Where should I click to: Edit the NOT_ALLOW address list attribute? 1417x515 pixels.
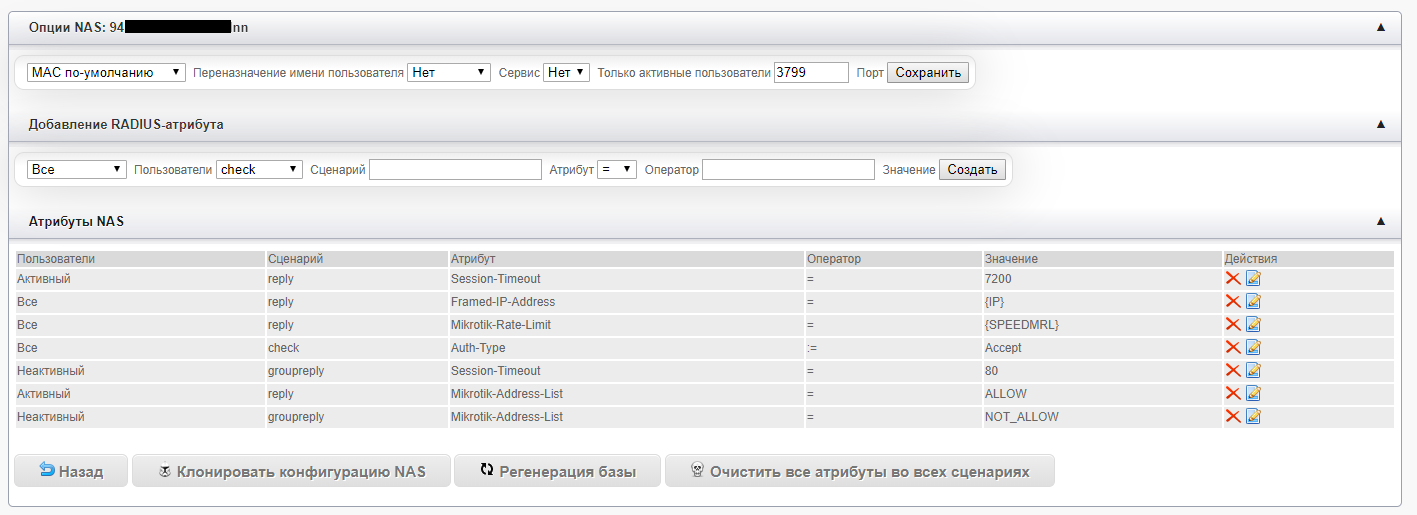pos(1253,417)
